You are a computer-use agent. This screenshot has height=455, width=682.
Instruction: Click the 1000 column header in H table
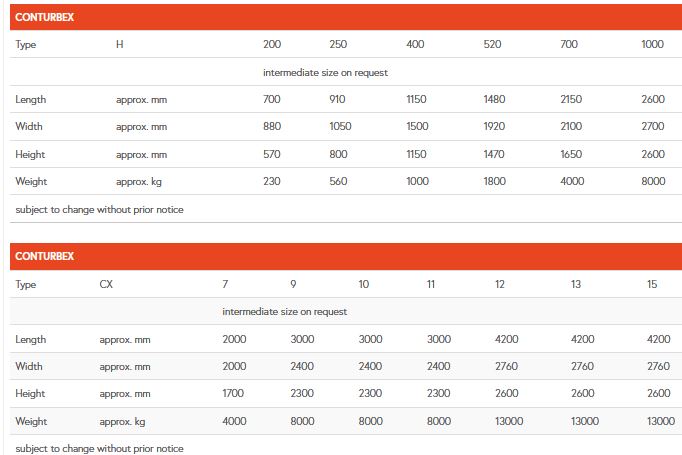coord(653,45)
